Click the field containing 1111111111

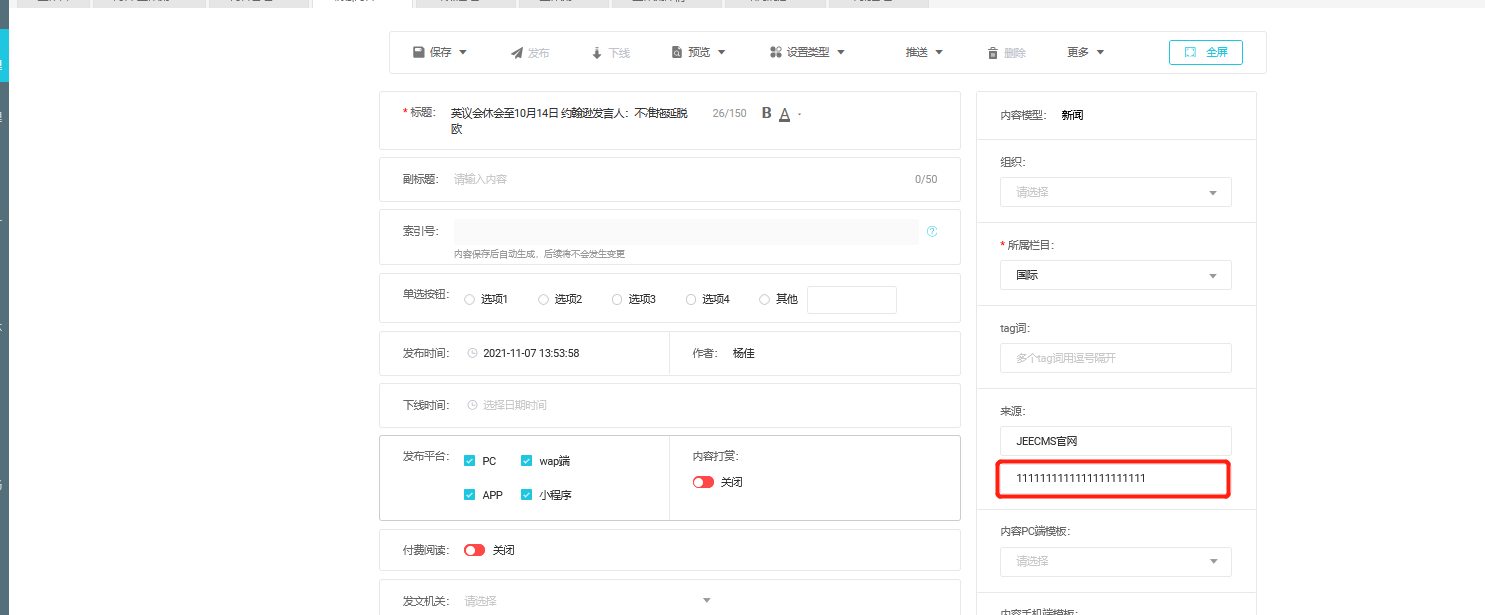pyautogui.click(x=1116, y=479)
